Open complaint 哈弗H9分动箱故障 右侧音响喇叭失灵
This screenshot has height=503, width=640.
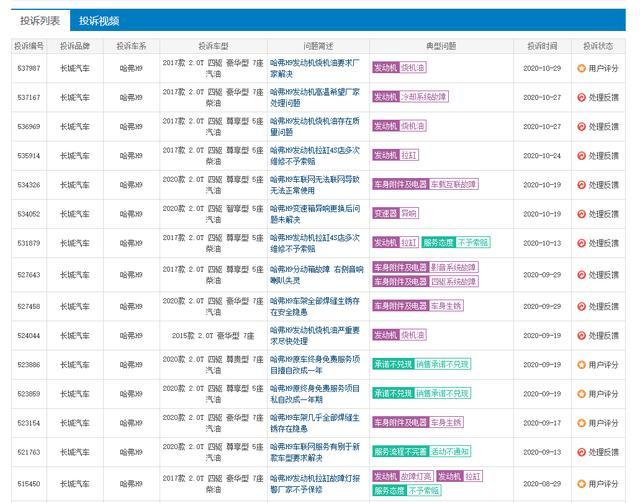[316, 275]
